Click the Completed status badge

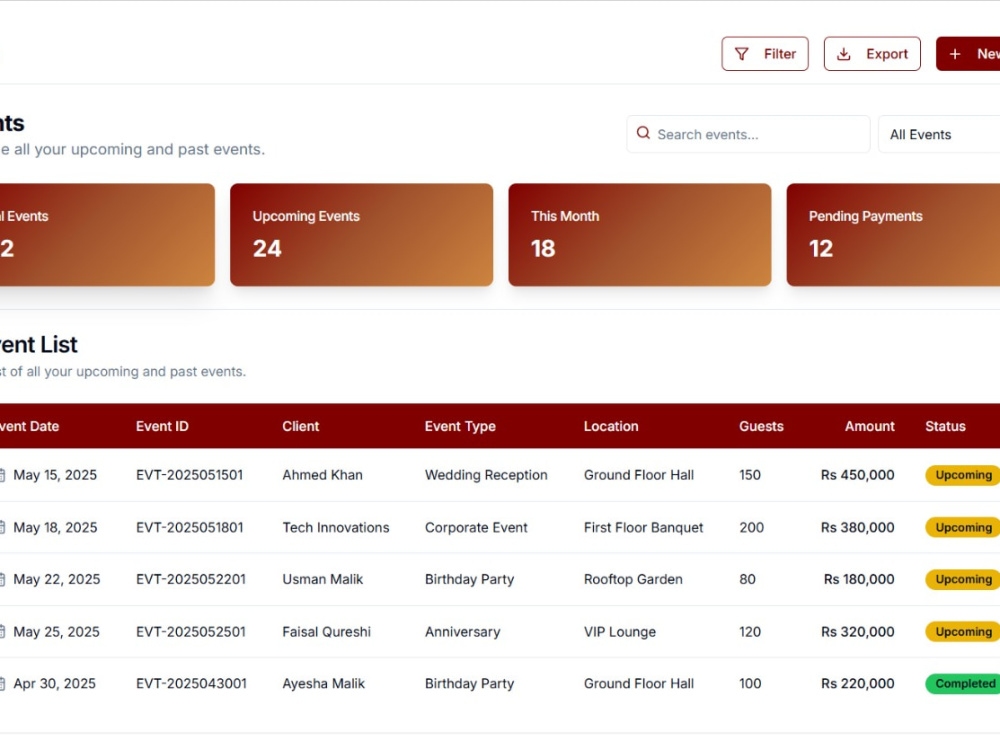coord(962,684)
